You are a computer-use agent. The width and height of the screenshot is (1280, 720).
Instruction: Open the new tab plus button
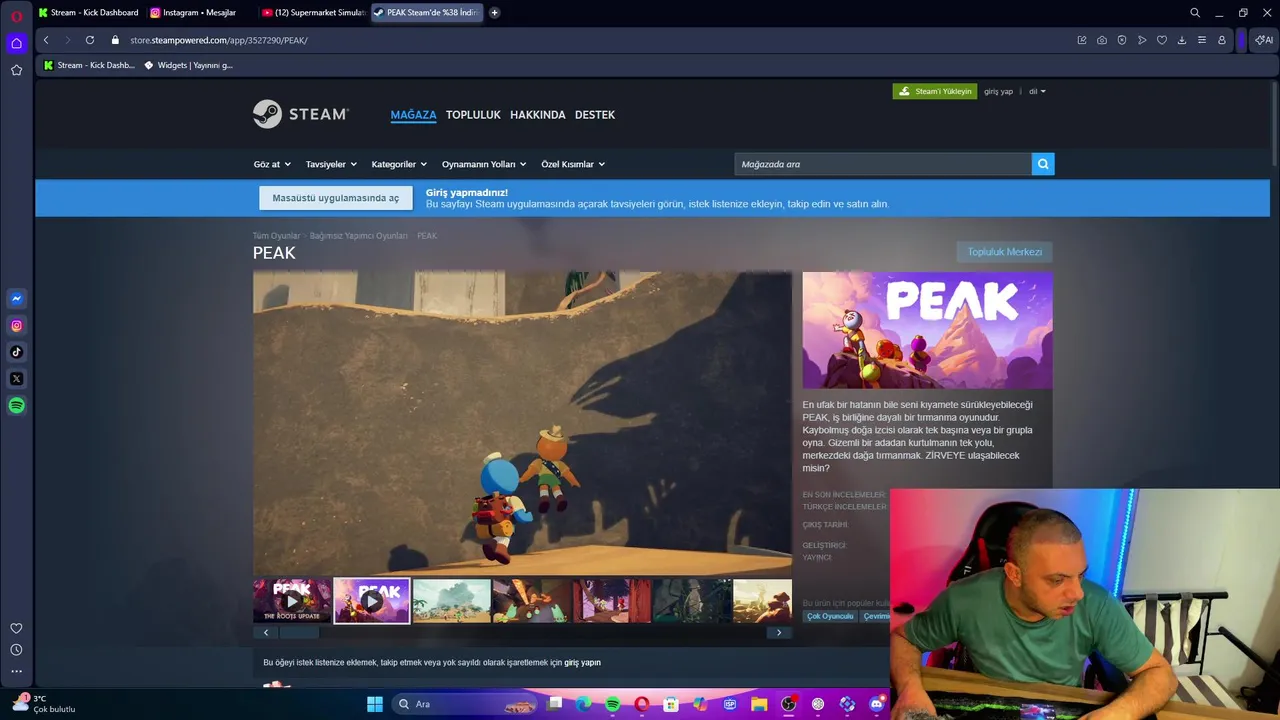[x=494, y=13]
